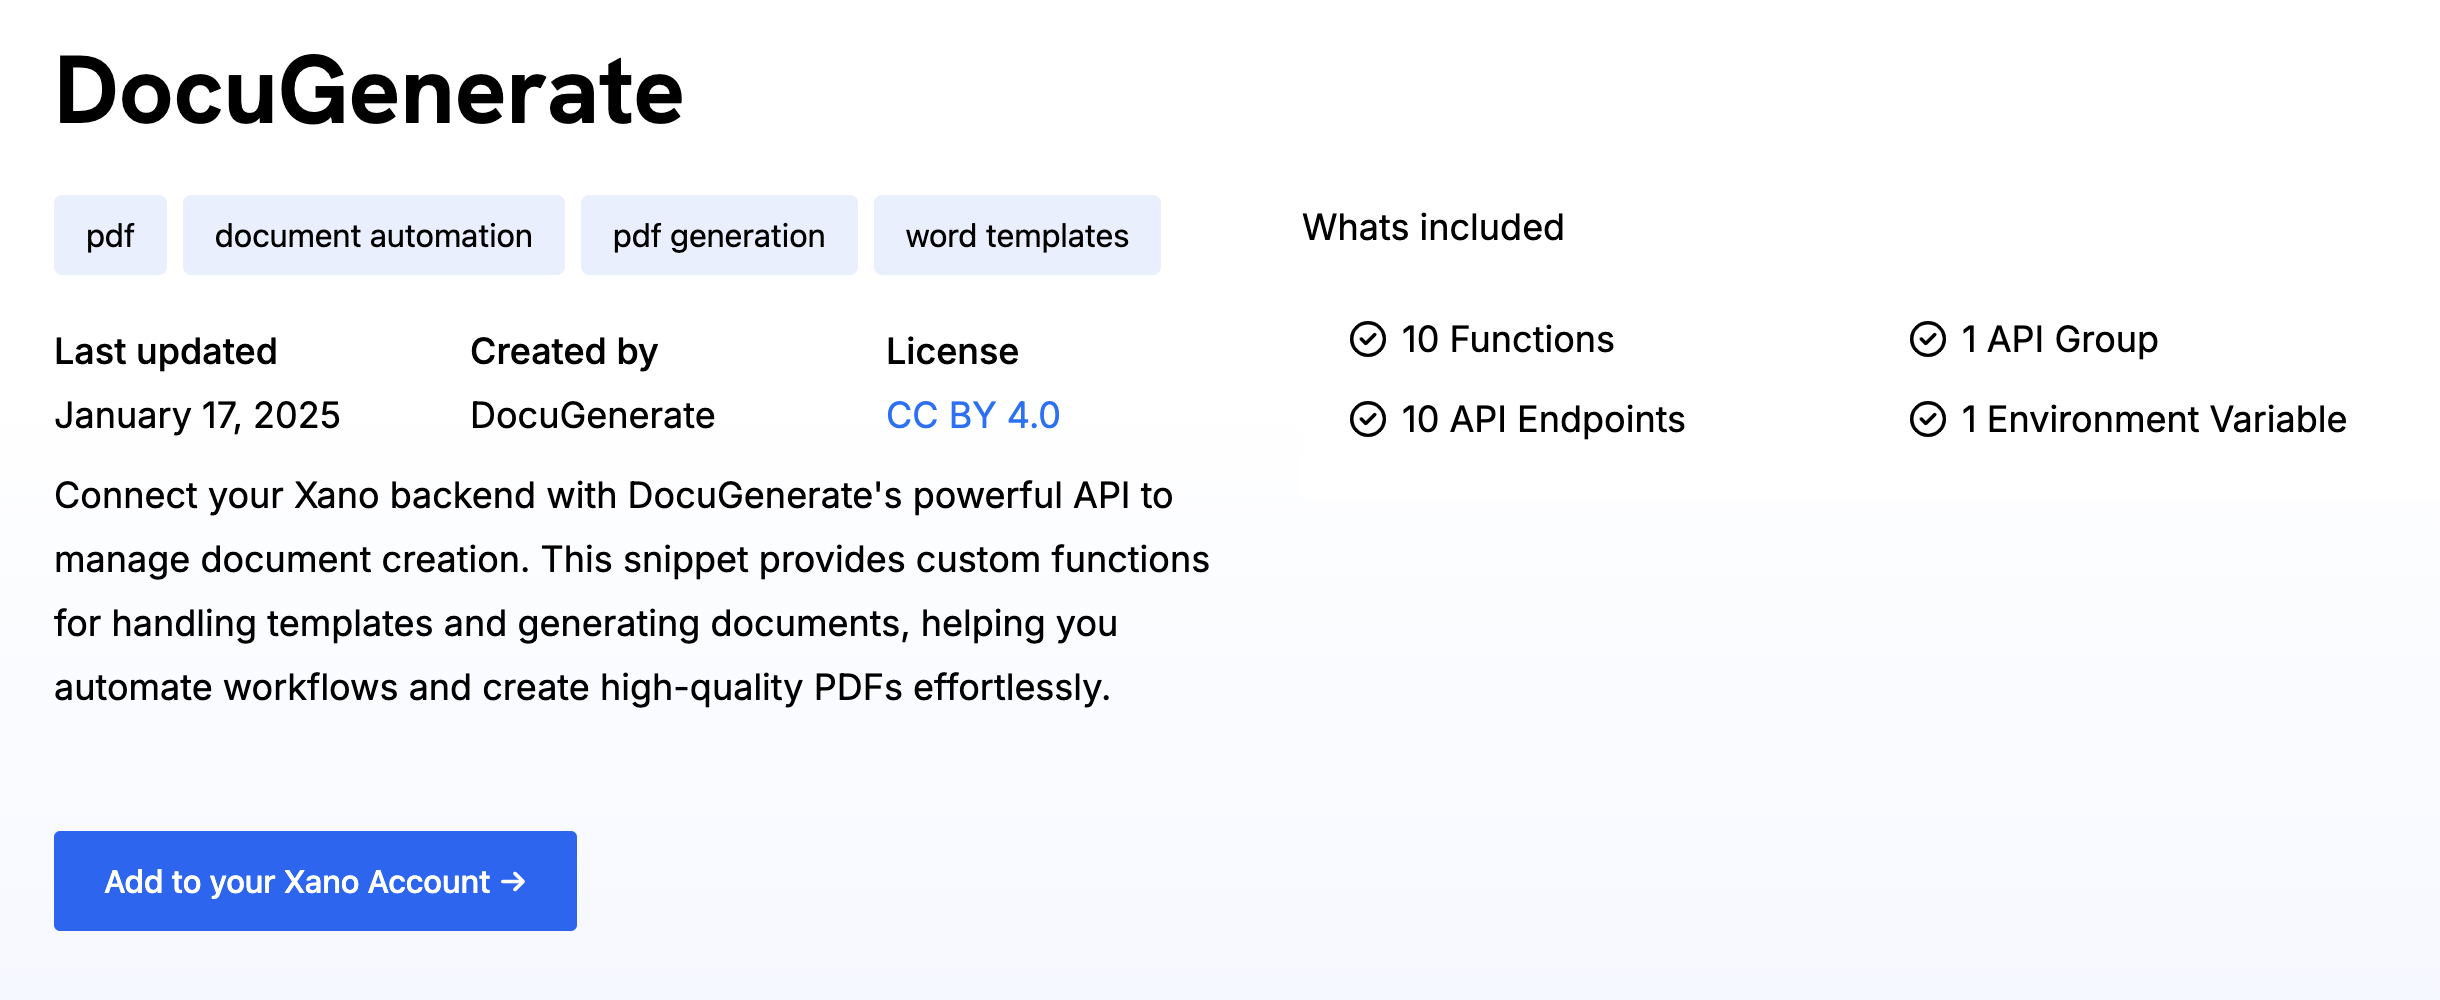Viewport: 2440px width, 1000px height.
Task: Click the "Created by" label
Action: 564,351
